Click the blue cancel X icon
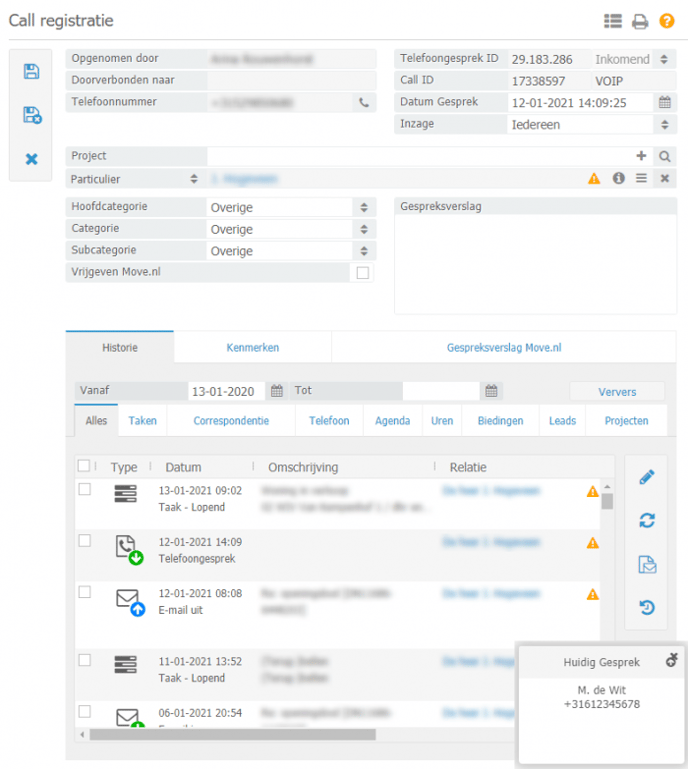Image resolution: width=688 pixels, height=769 pixels. (31, 159)
